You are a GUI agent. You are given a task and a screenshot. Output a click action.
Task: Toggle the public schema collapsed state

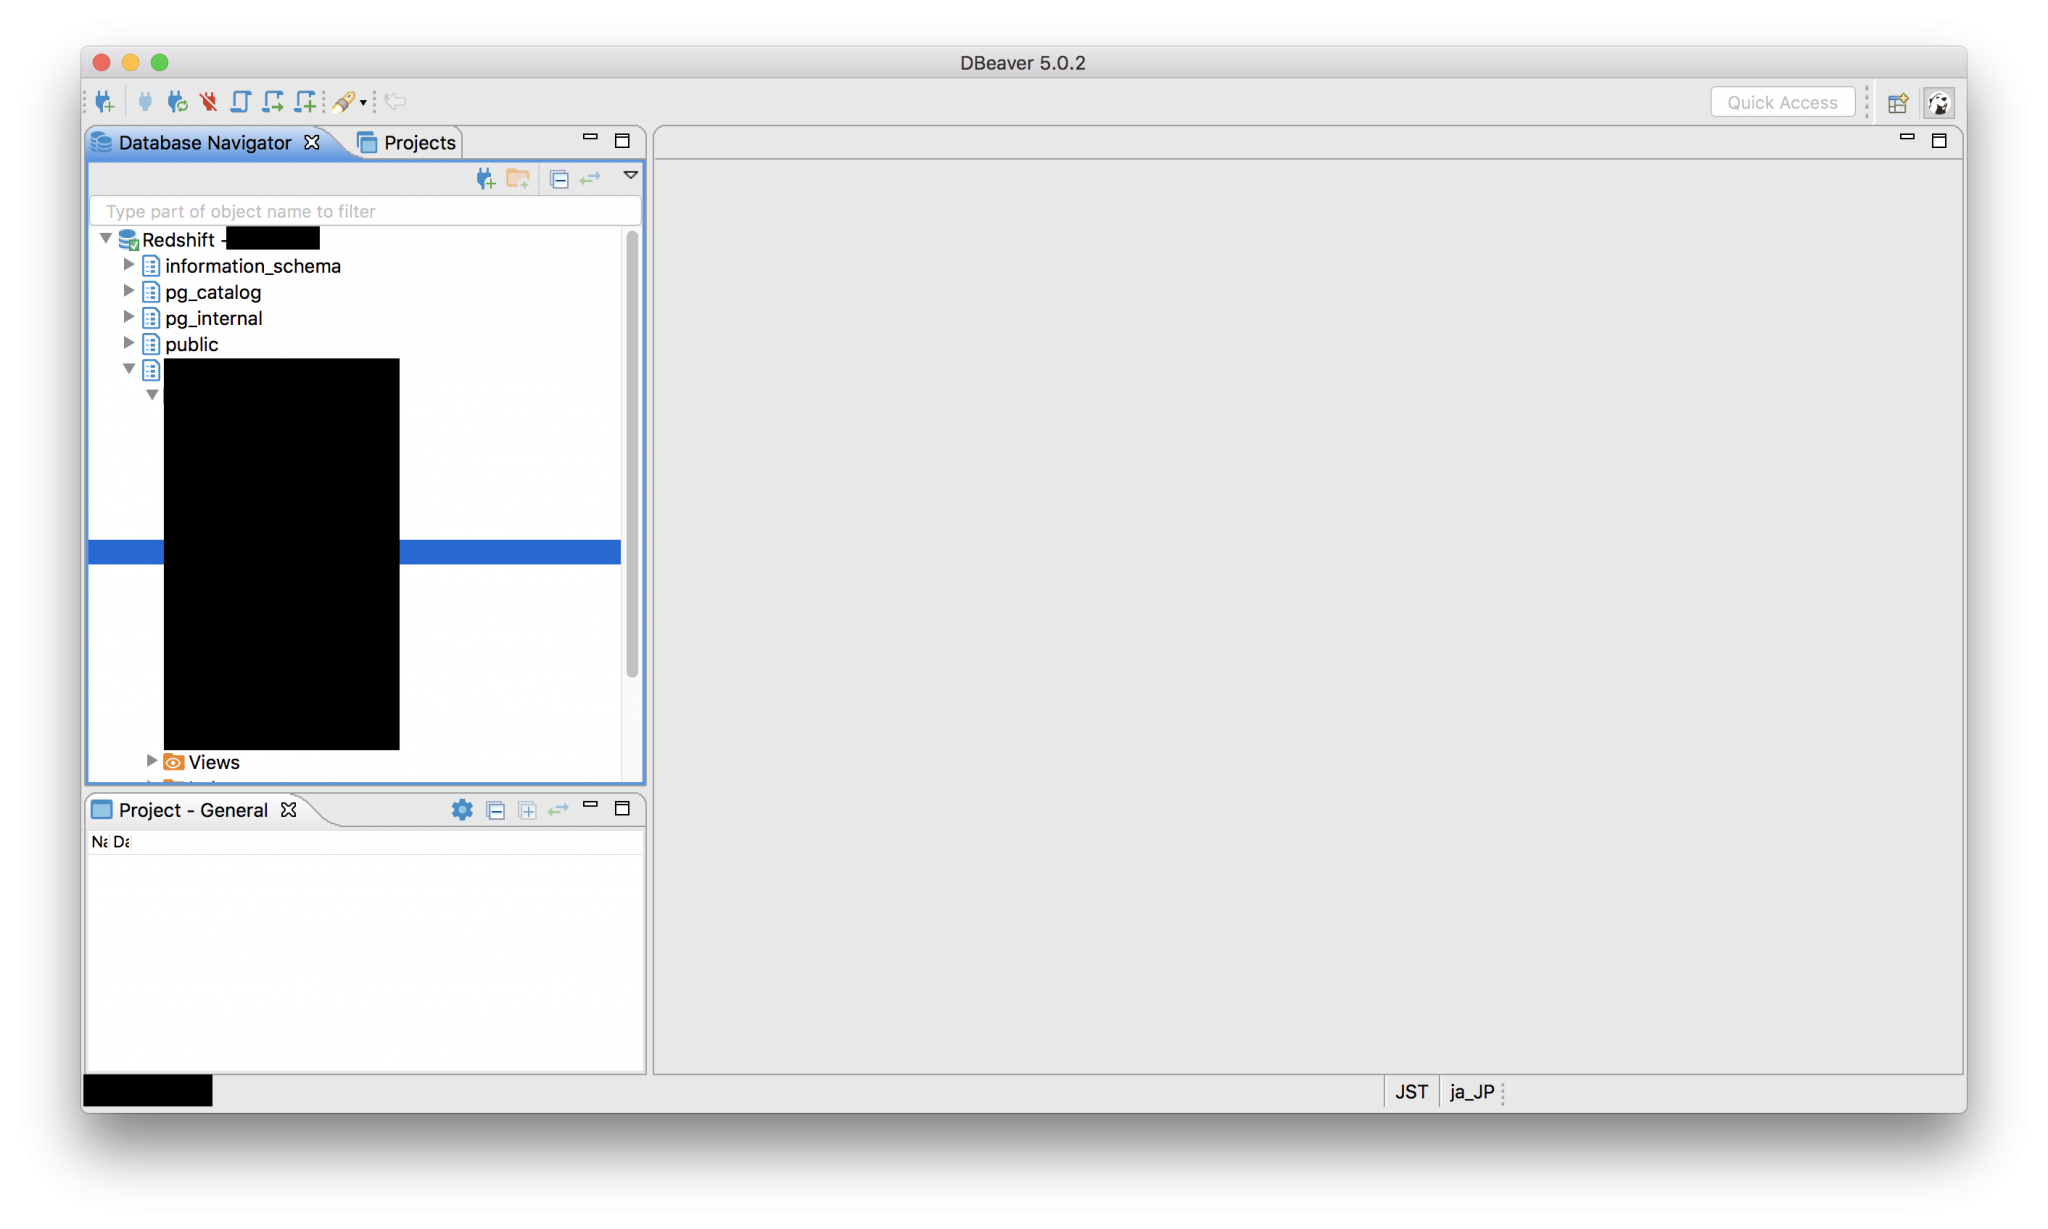click(x=130, y=342)
